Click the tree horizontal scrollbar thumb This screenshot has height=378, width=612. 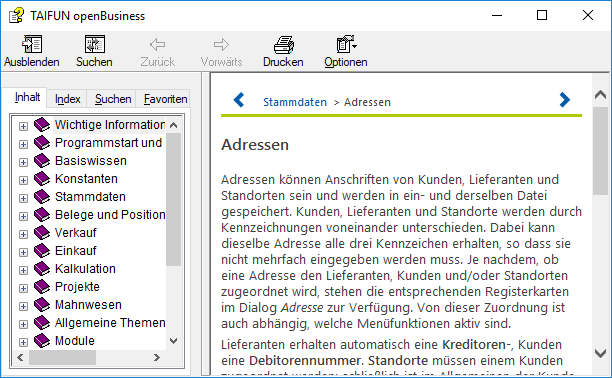coord(62,357)
